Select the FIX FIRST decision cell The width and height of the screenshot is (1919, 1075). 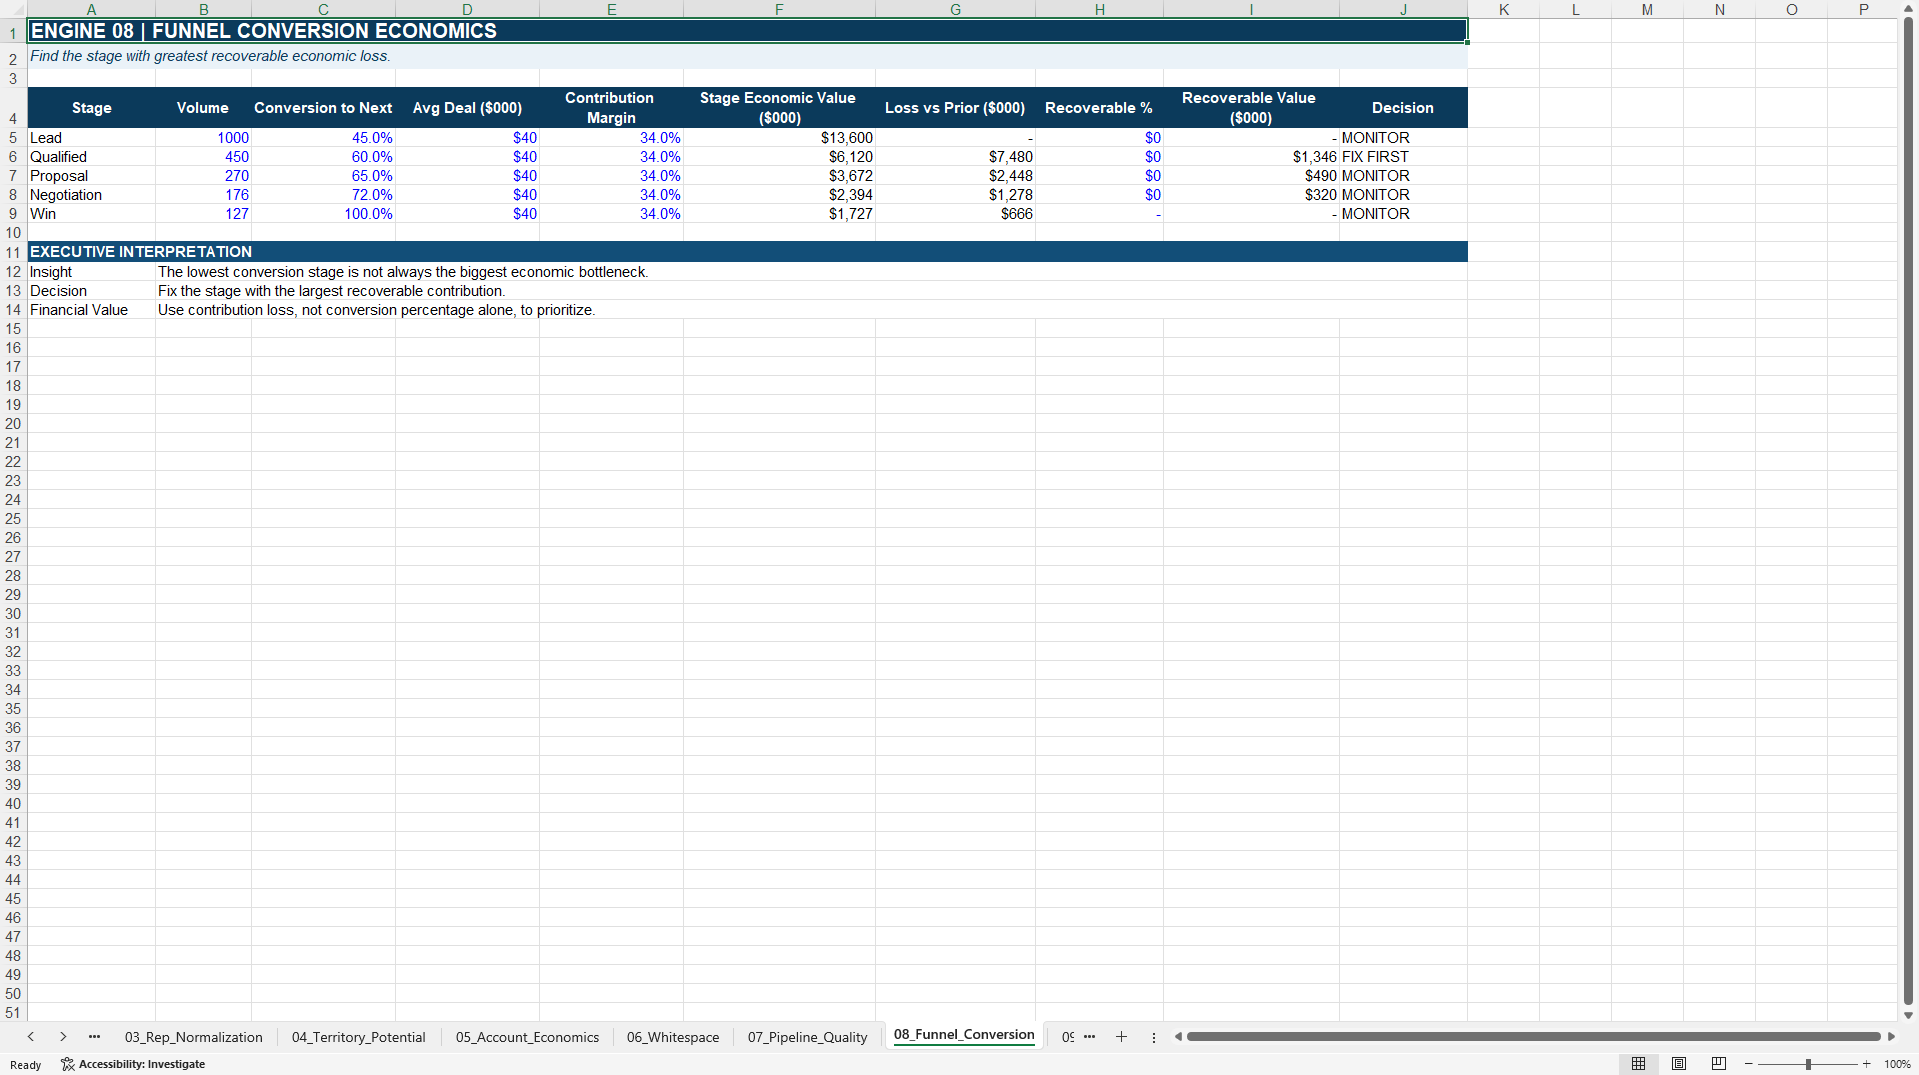click(1403, 157)
